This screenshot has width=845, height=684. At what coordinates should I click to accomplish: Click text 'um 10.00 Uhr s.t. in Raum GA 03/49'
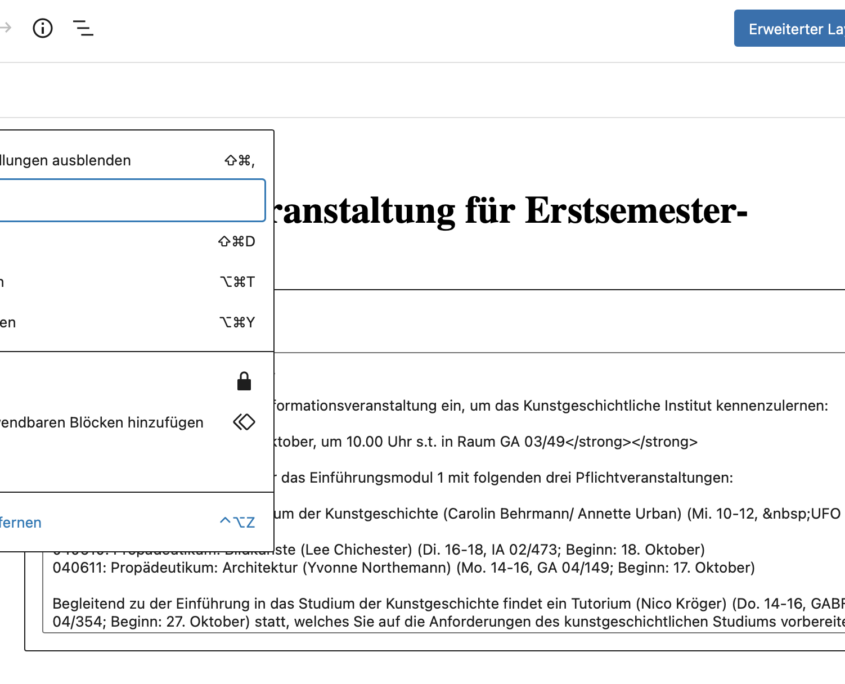tap(443, 442)
